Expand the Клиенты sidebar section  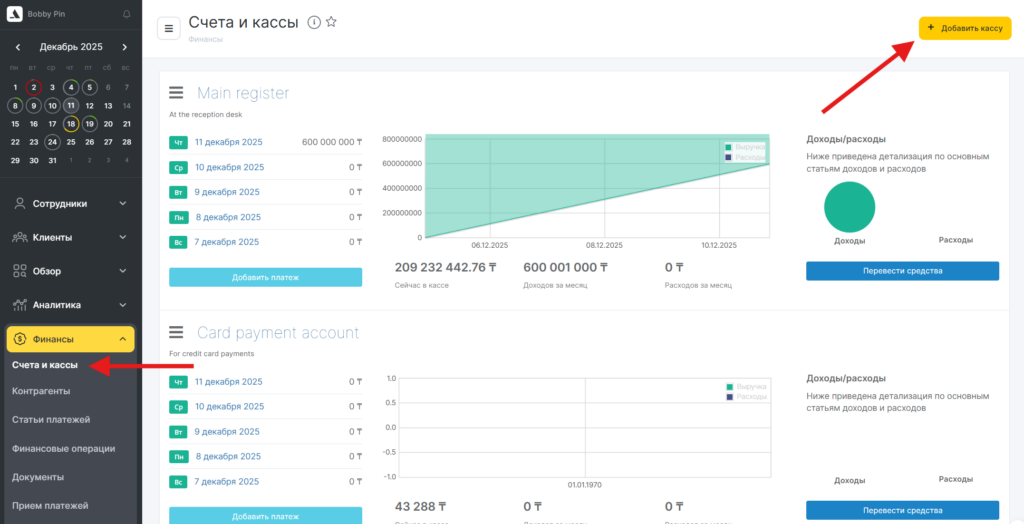click(70, 238)
